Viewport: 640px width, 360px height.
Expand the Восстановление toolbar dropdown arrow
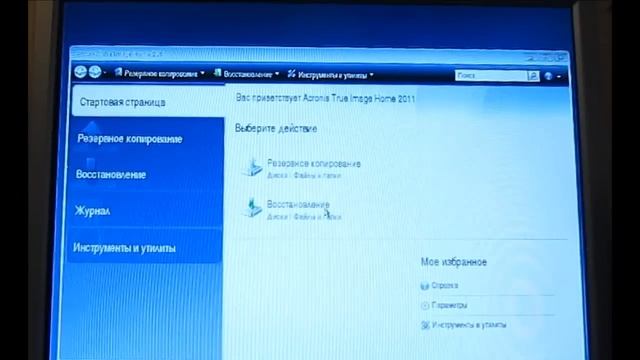click(277, 74)
